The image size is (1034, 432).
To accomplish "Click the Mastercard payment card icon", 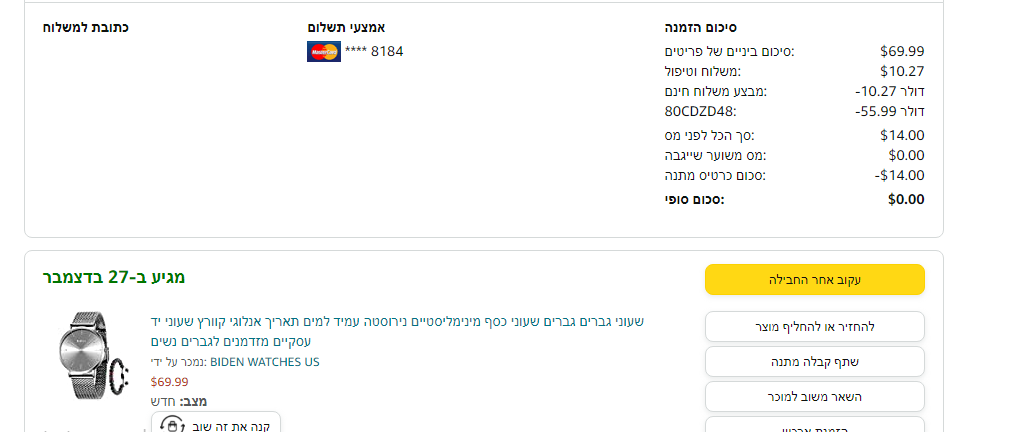I will (x=323, y=51).
